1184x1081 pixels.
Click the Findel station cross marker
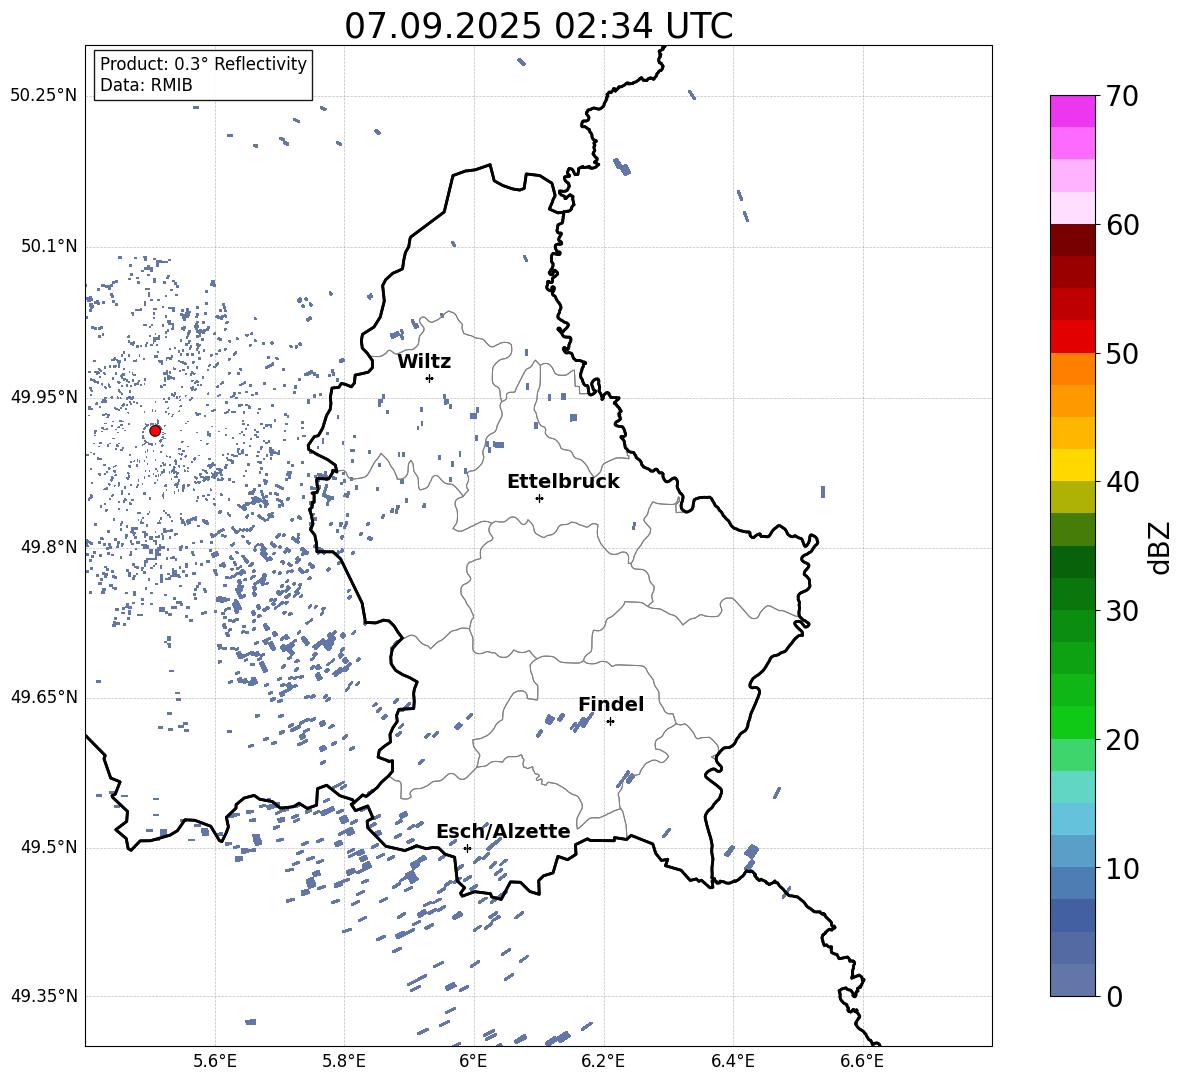tap(610, 722)
